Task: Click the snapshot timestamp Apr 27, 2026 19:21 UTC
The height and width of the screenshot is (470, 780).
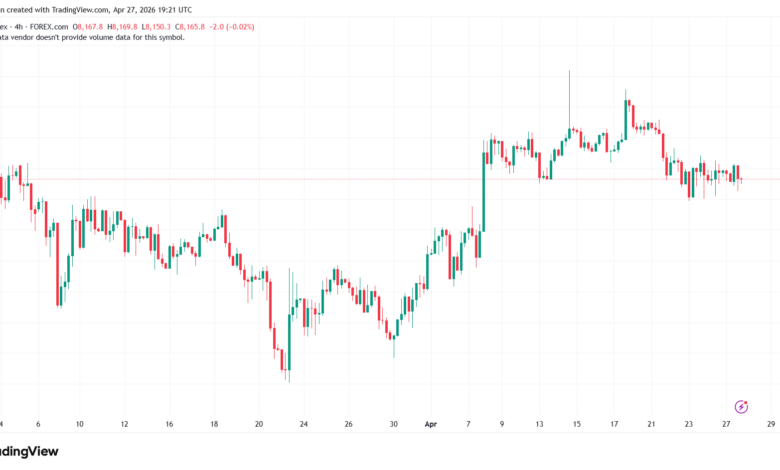Action: (x=152, y=9)
